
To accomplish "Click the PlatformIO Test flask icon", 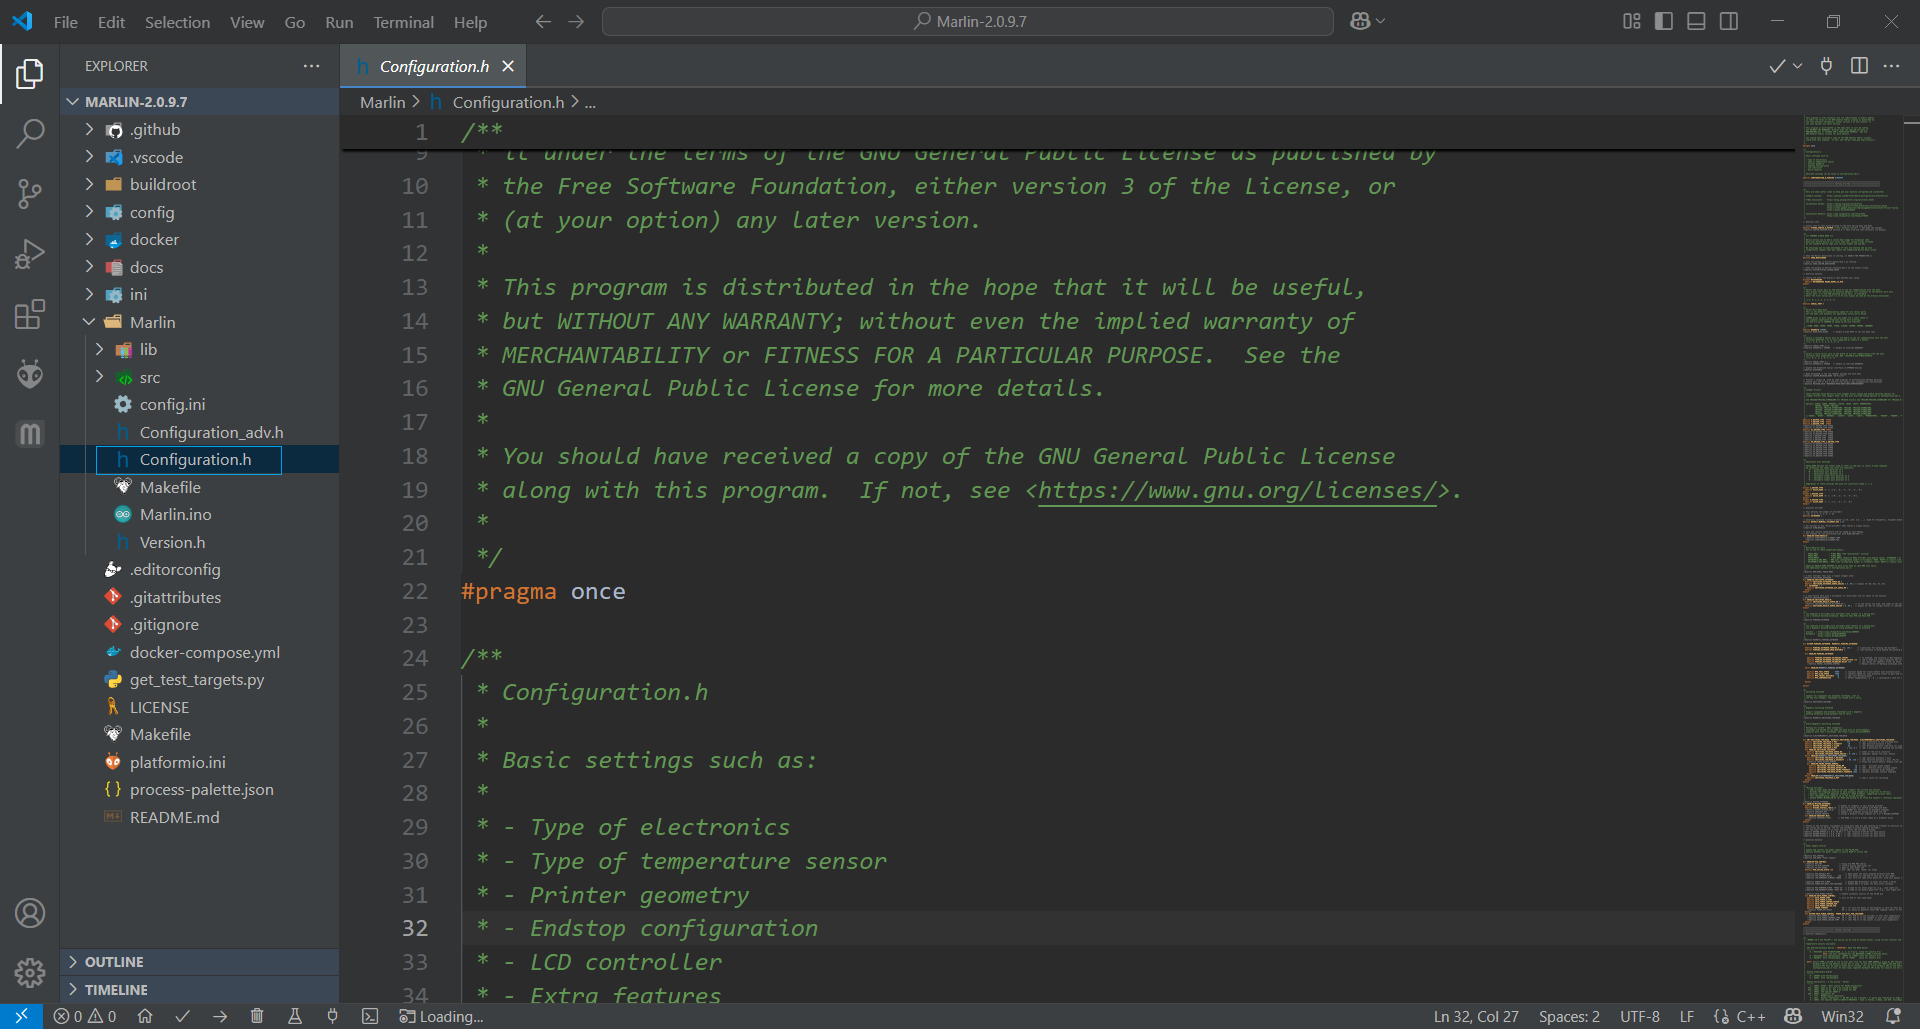I will [x=295, y=1016].
